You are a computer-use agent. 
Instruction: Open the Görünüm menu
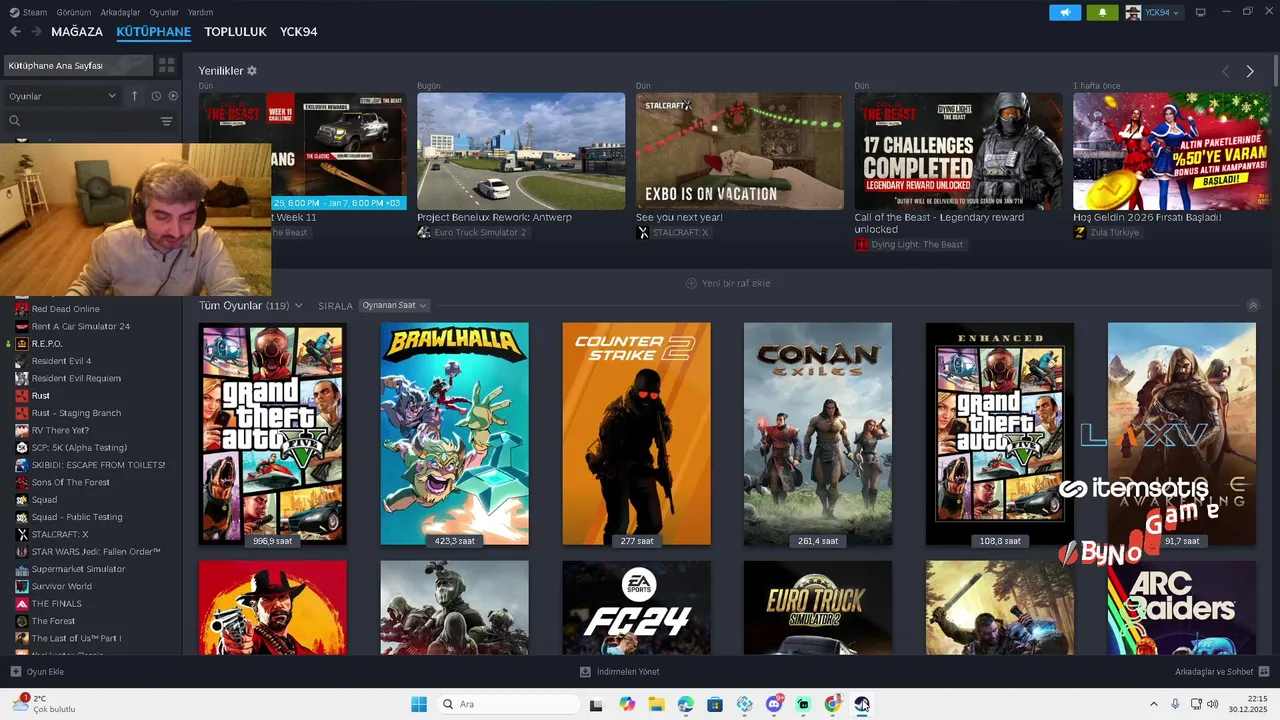click(74, 12)
